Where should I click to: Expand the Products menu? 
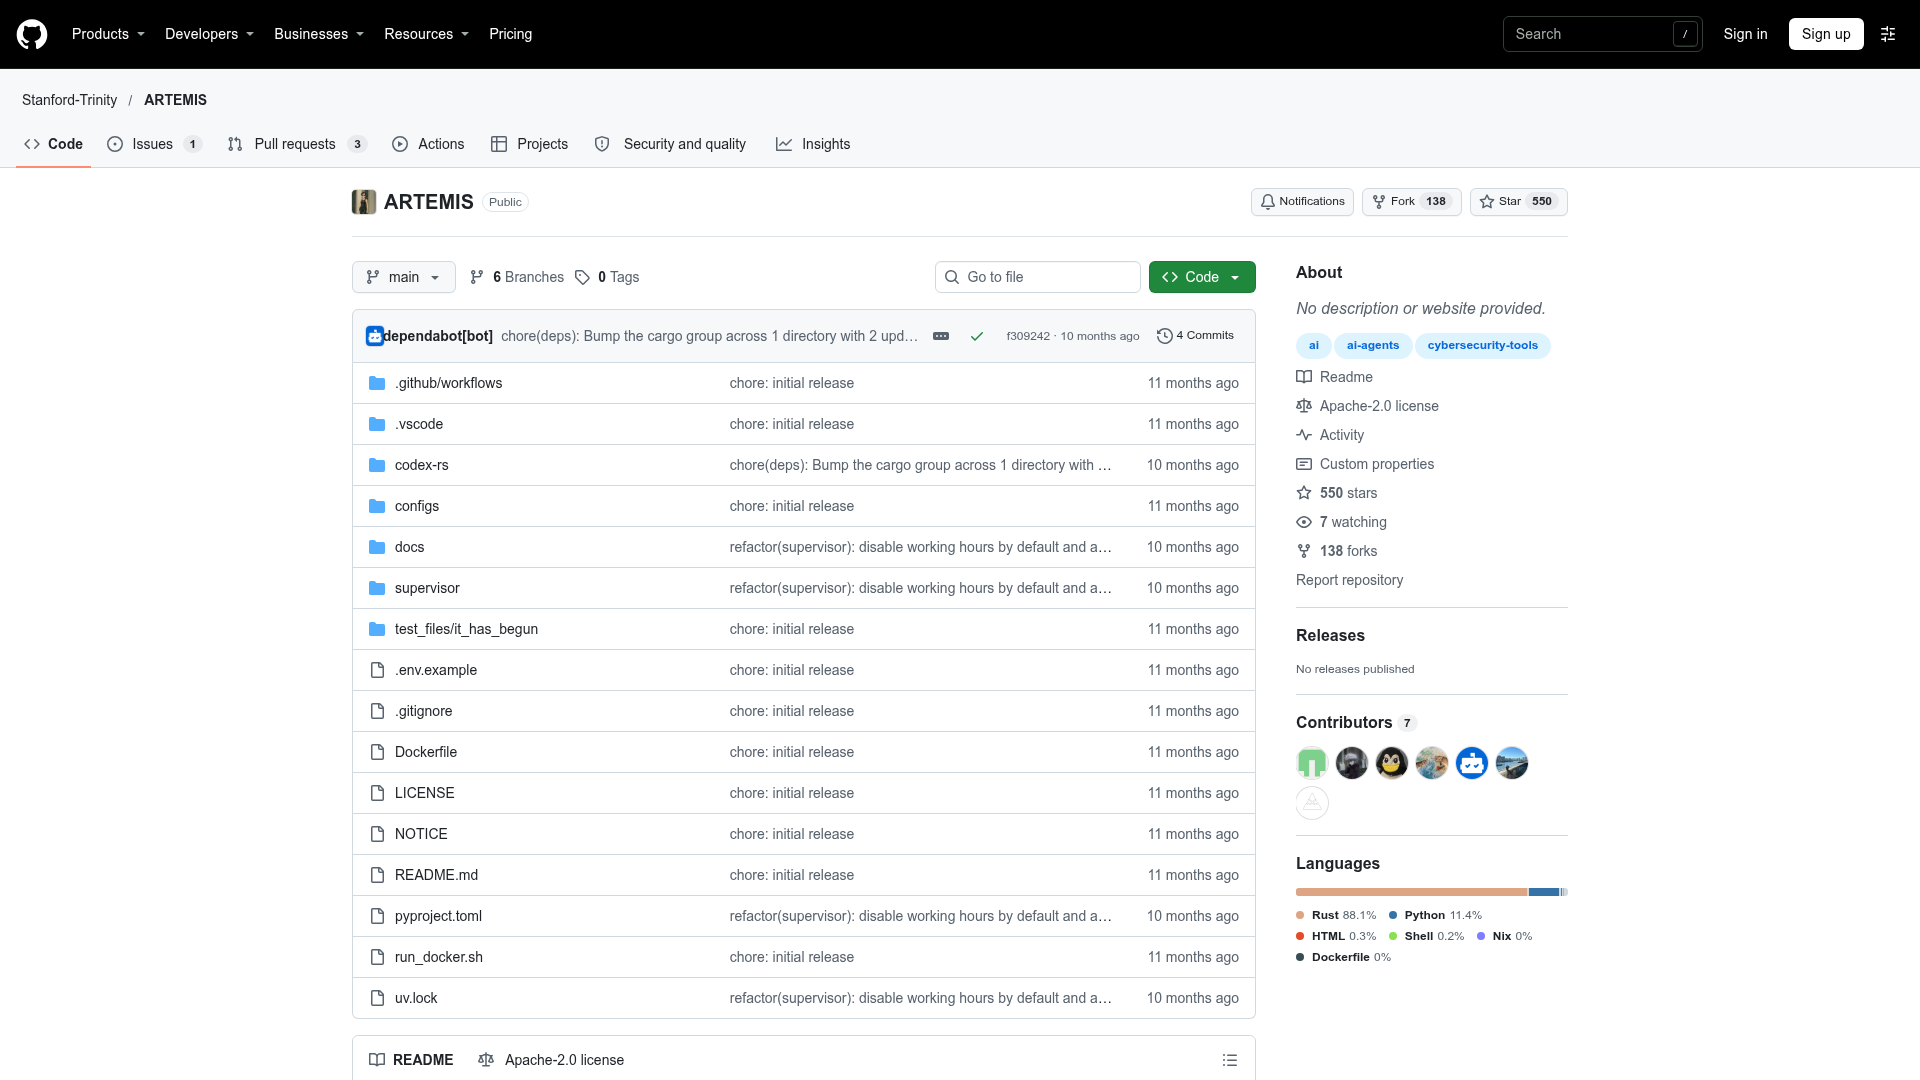coord(108,34)
